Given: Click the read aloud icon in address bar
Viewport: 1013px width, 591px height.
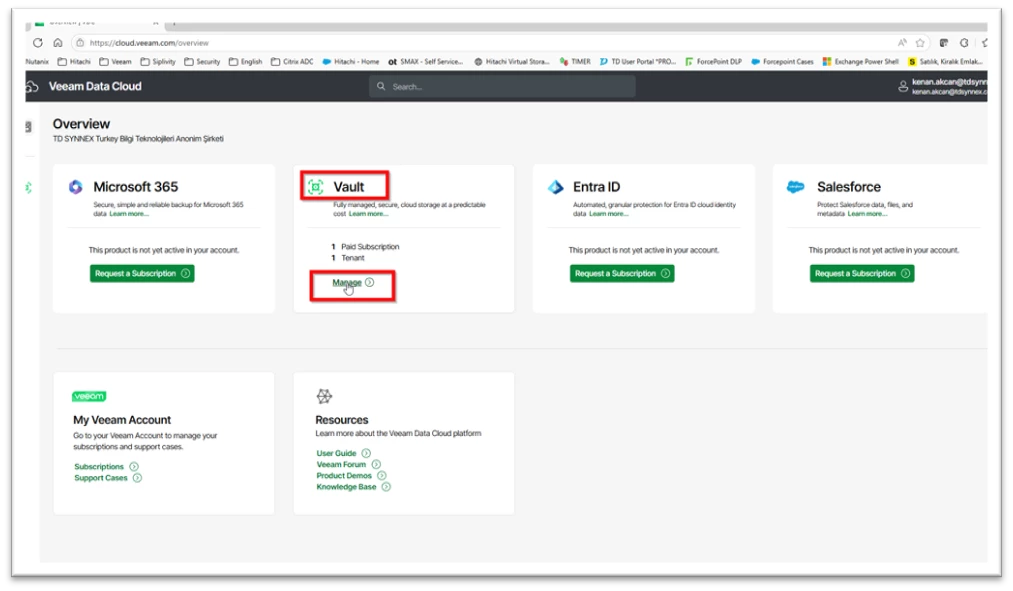Looking at the screenshot, I should 902,43.
